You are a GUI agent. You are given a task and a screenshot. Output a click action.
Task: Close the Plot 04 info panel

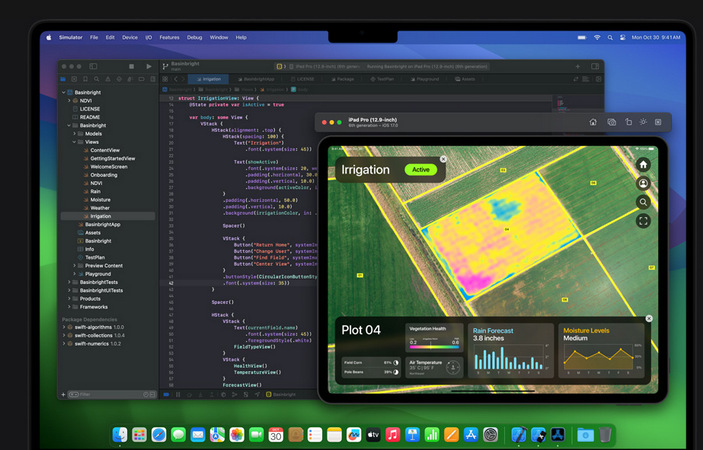click(649, 318)
